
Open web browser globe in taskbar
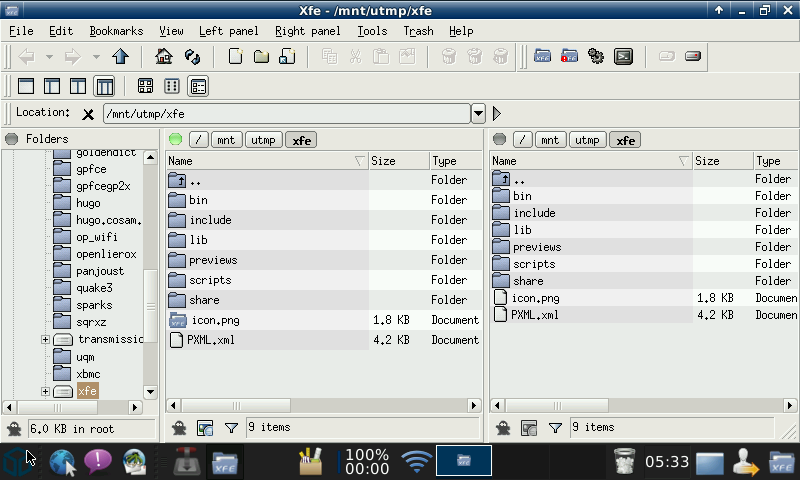[x=63, y=462]
